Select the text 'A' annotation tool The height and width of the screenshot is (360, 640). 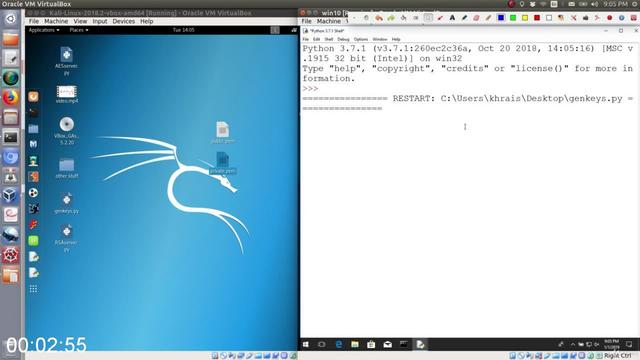pos(452,18)
